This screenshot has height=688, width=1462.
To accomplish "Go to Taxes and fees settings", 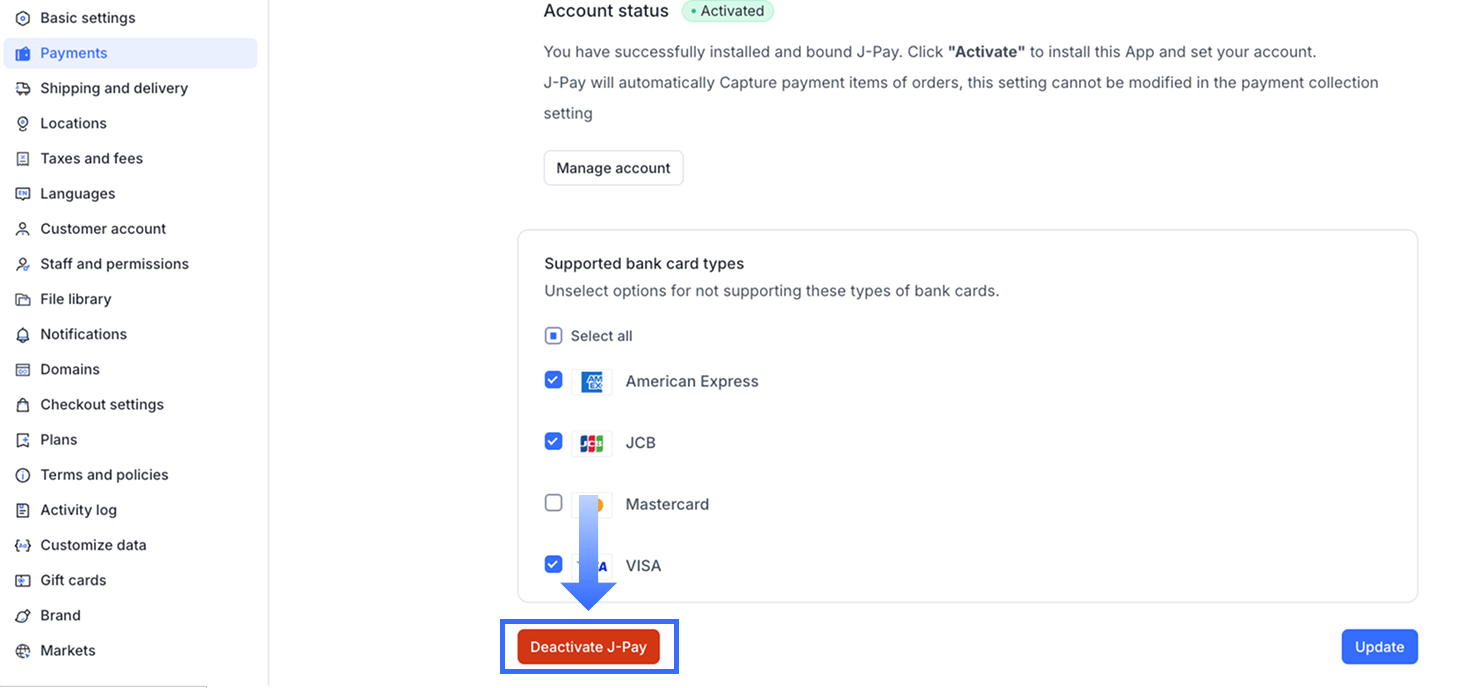I will (x=91, y=158).
